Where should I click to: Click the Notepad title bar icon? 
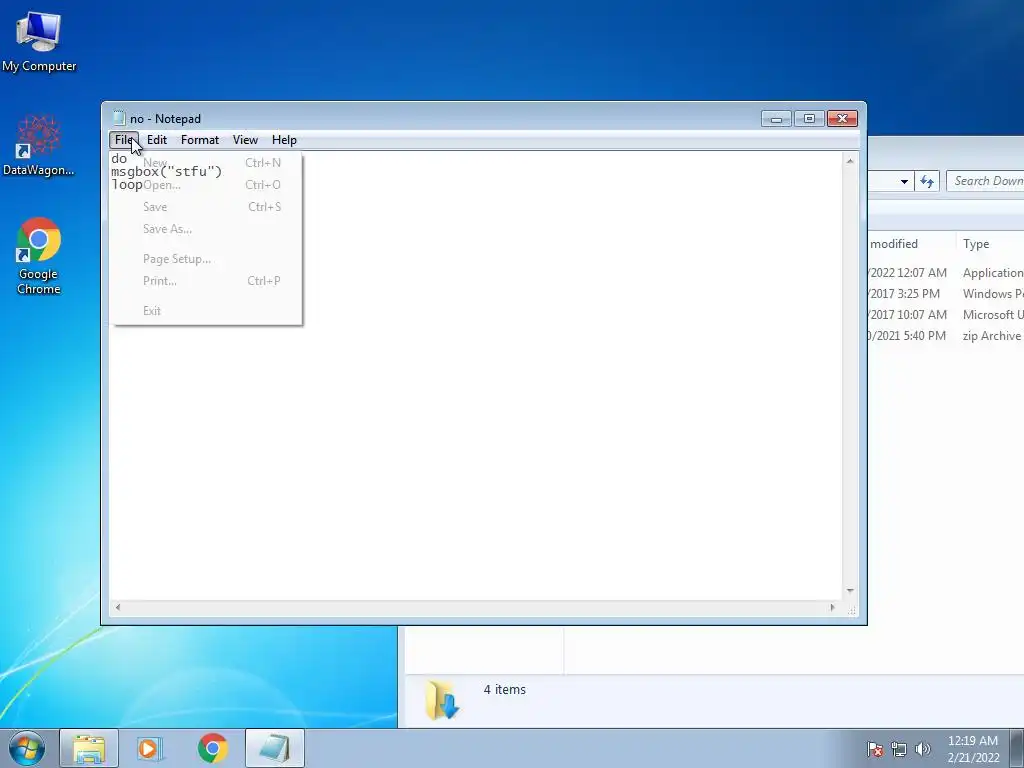point(119,118)
